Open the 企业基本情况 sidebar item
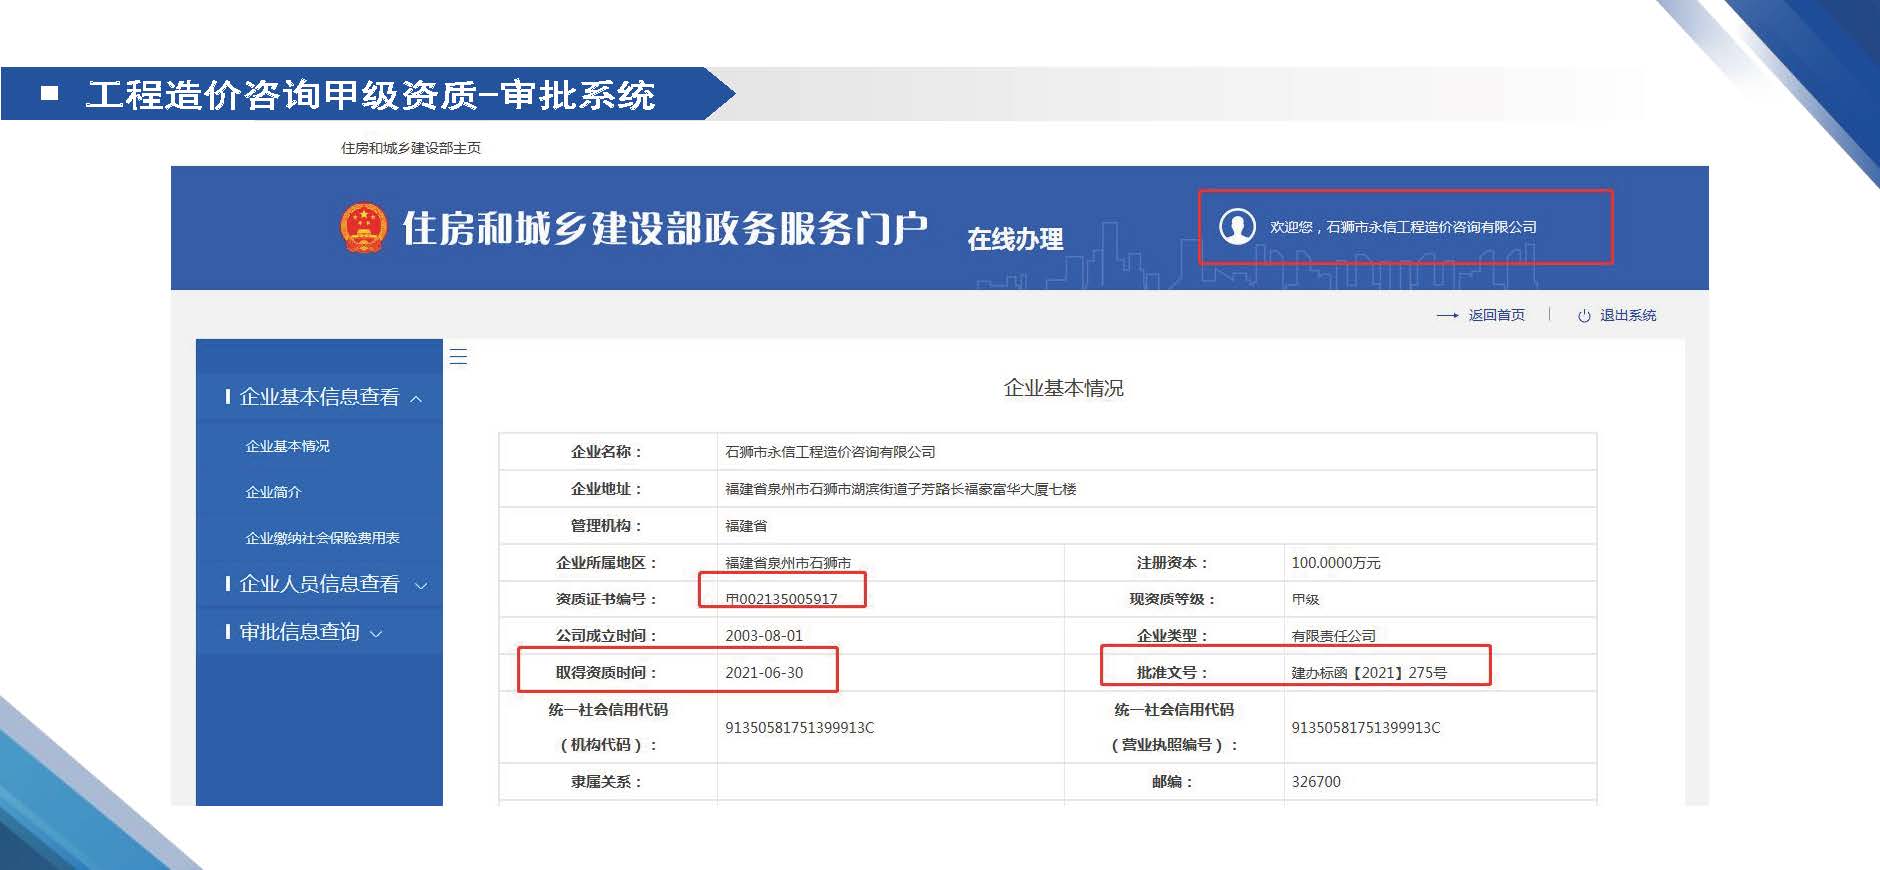The height and width of the screenshot is (870, 1880). tap(287, 446)
